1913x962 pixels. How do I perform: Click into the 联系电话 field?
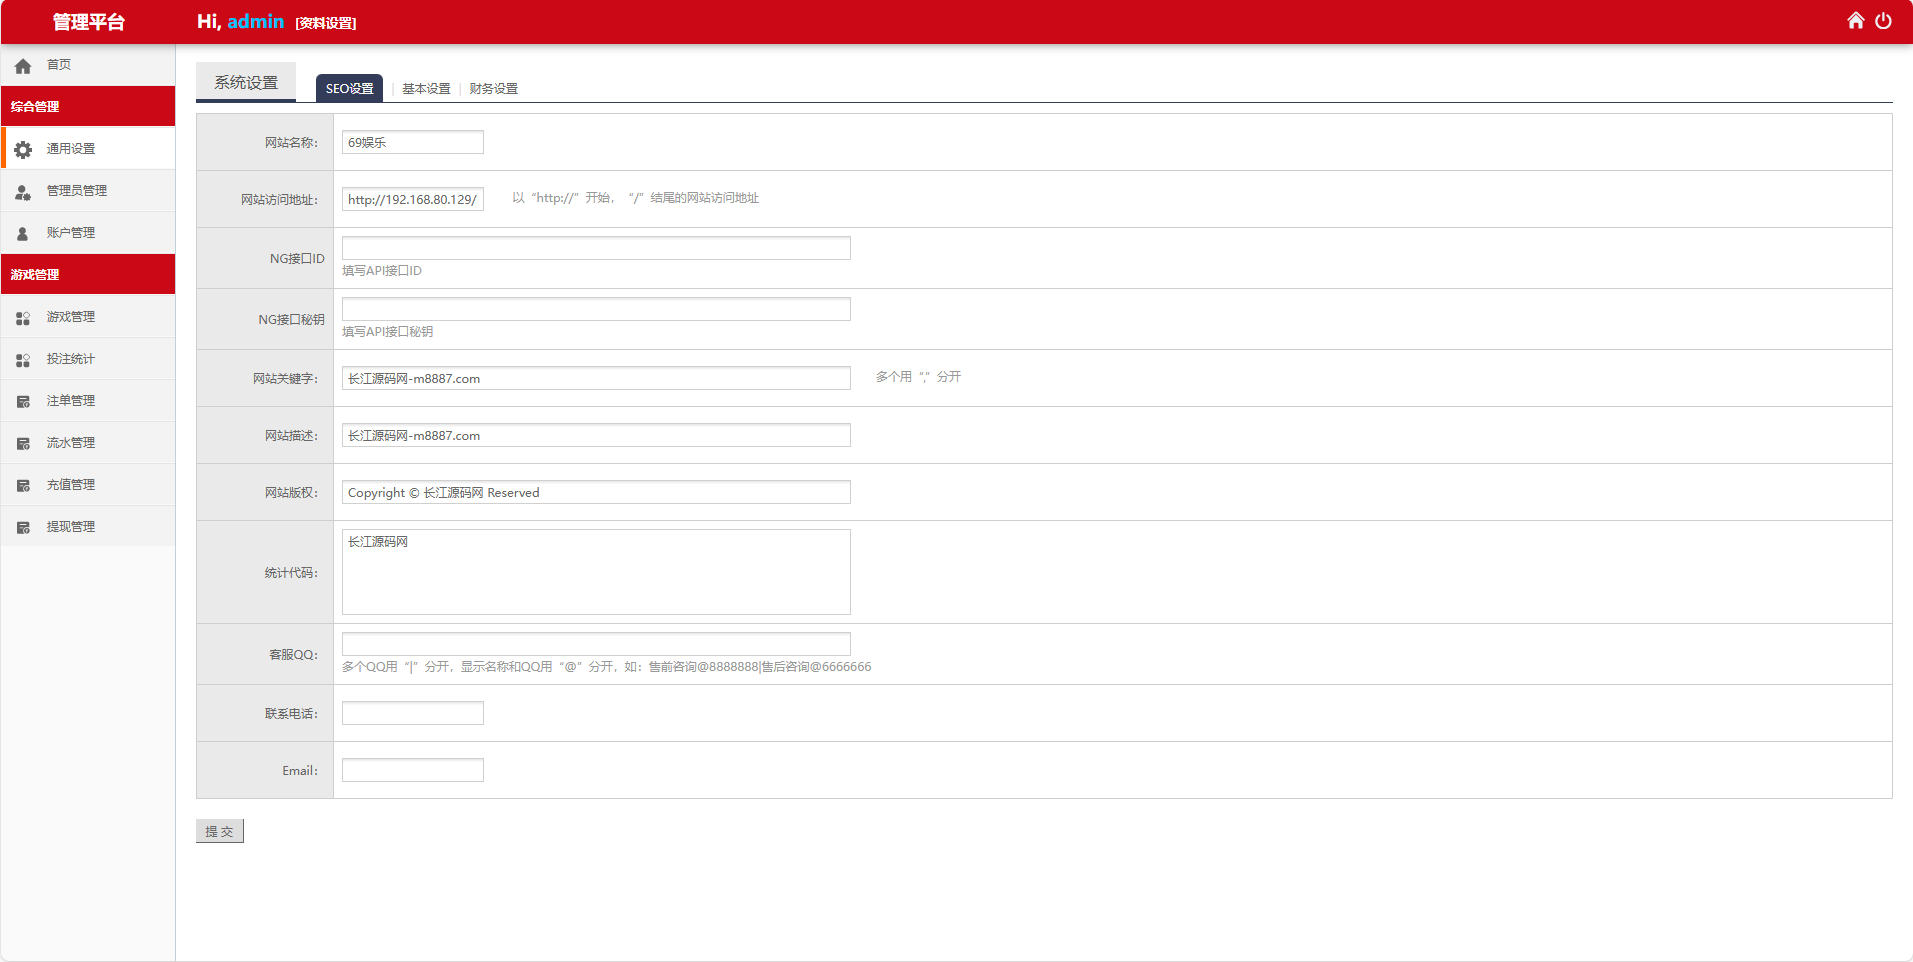click(413, 713)
